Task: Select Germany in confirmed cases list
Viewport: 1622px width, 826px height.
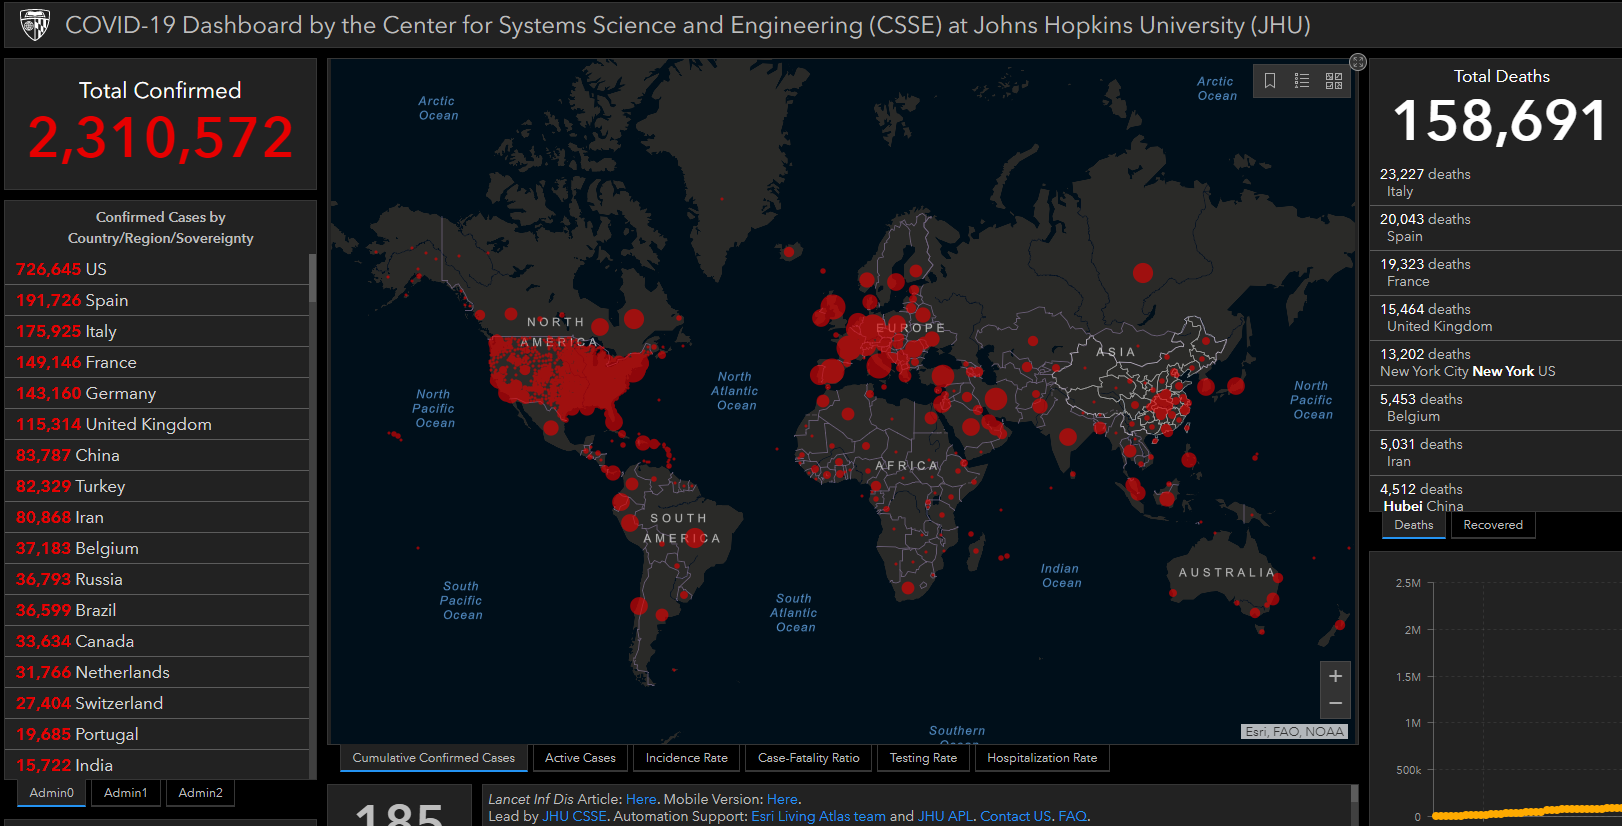Action: click(x=158, y=393)
